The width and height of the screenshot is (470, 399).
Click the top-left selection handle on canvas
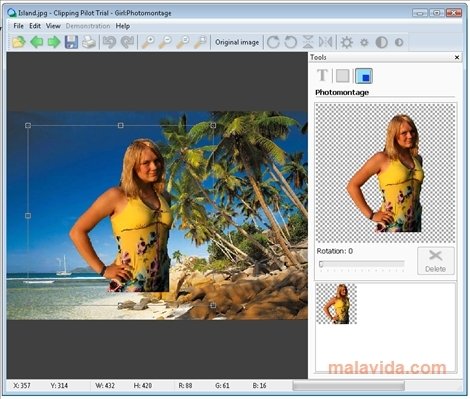[x=28, y=125]
